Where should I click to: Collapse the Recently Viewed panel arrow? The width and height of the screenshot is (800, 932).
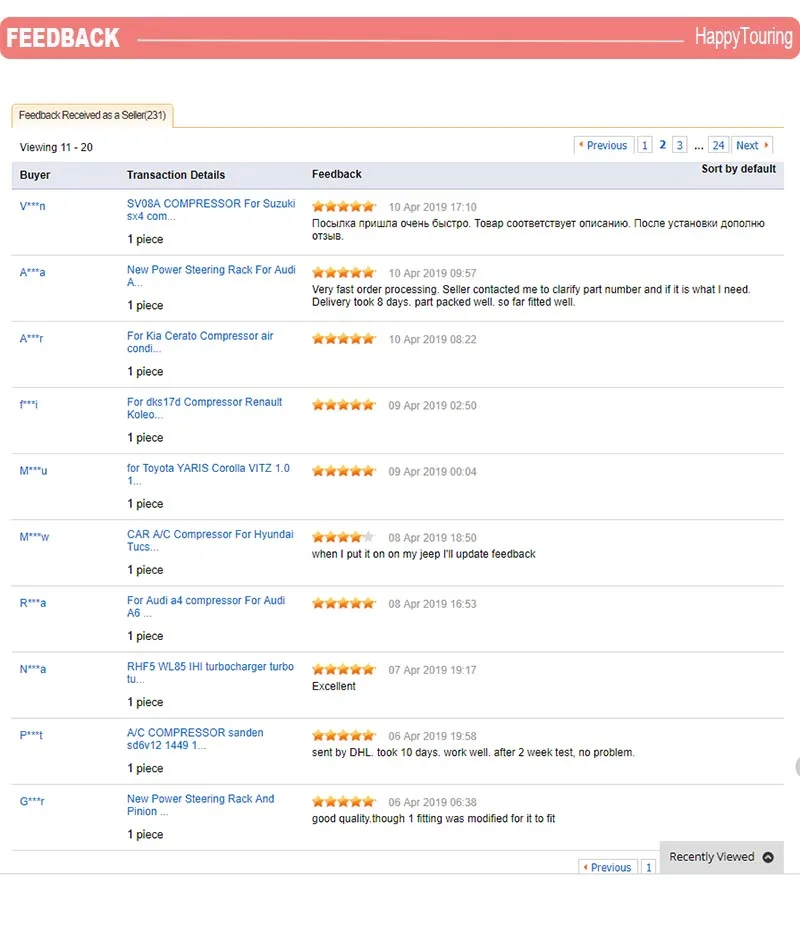768,857
